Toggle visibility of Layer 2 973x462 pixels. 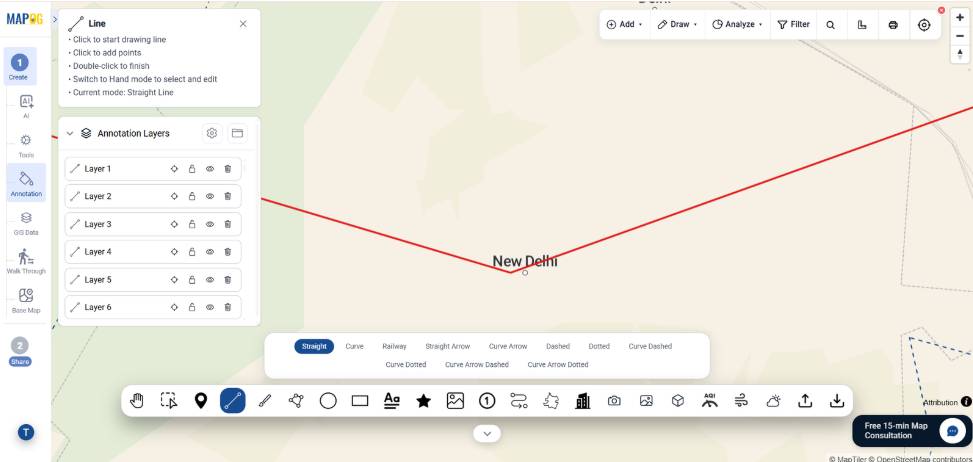click(x=210, y=196)
